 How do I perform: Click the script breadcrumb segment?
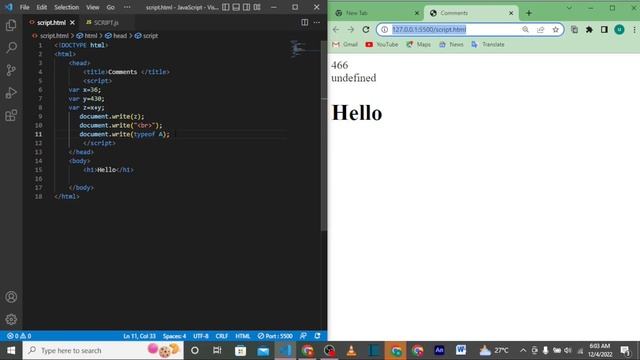pos(147,36)
